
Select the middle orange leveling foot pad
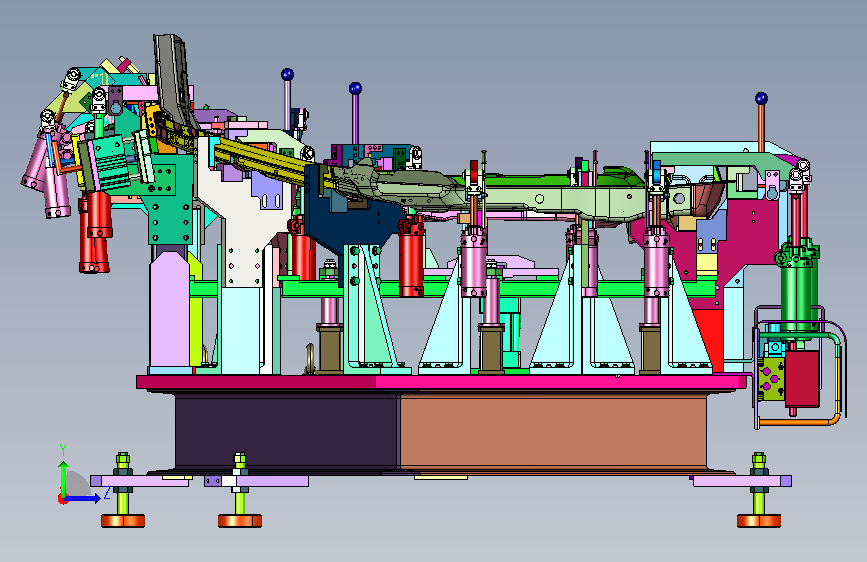tap(239, 521)
